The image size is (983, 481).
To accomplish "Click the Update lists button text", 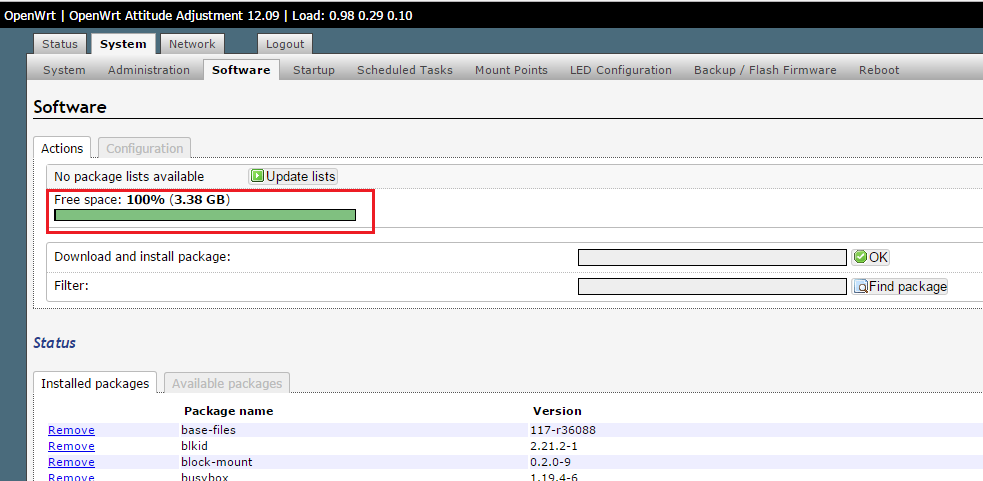I will tap(301, 177).
